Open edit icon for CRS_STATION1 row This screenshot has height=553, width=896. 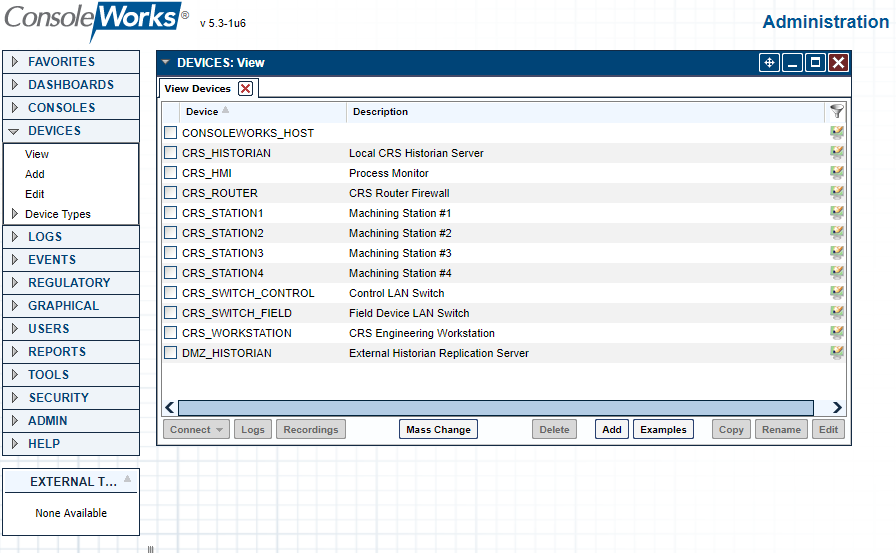pyautogui.click(x=837, y=213)
